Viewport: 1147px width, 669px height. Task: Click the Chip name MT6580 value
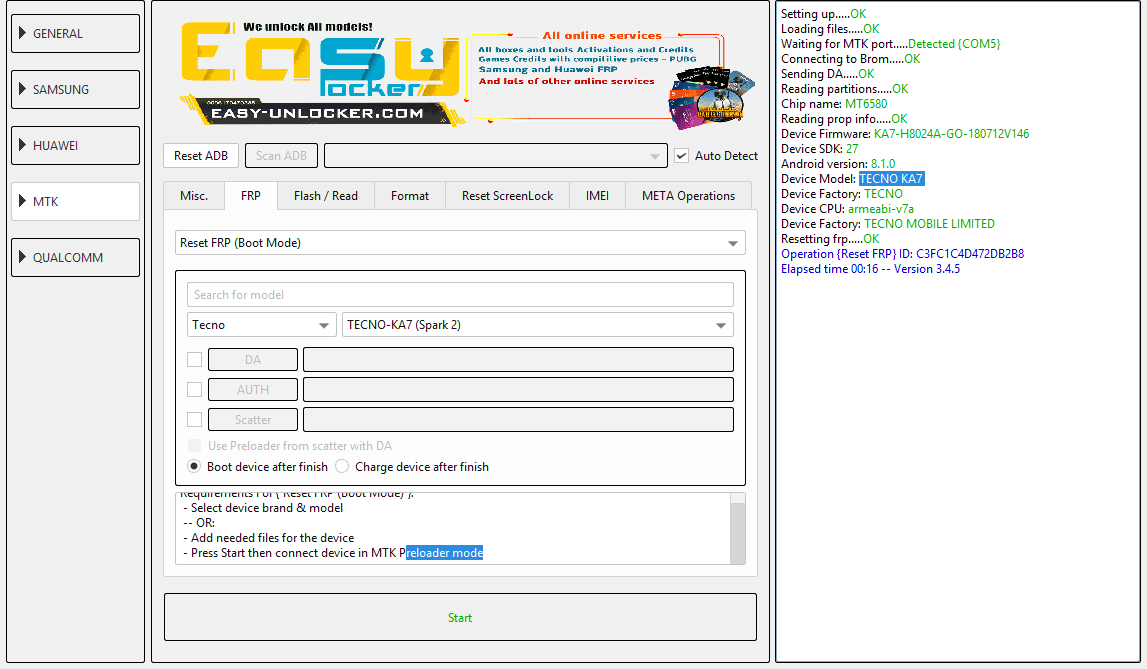pos(866,104)
